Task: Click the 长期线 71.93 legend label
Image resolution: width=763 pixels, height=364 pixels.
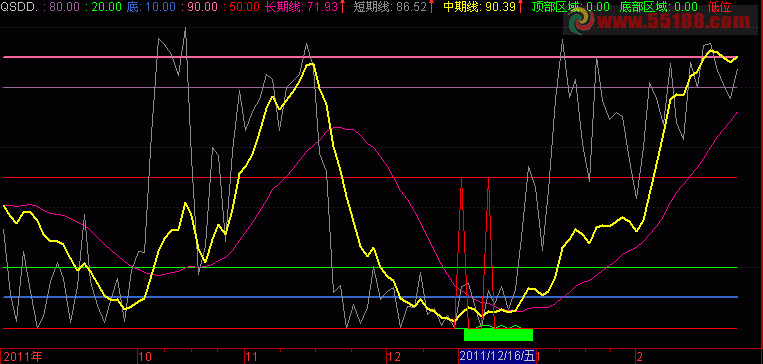Action: pos(301,7)
